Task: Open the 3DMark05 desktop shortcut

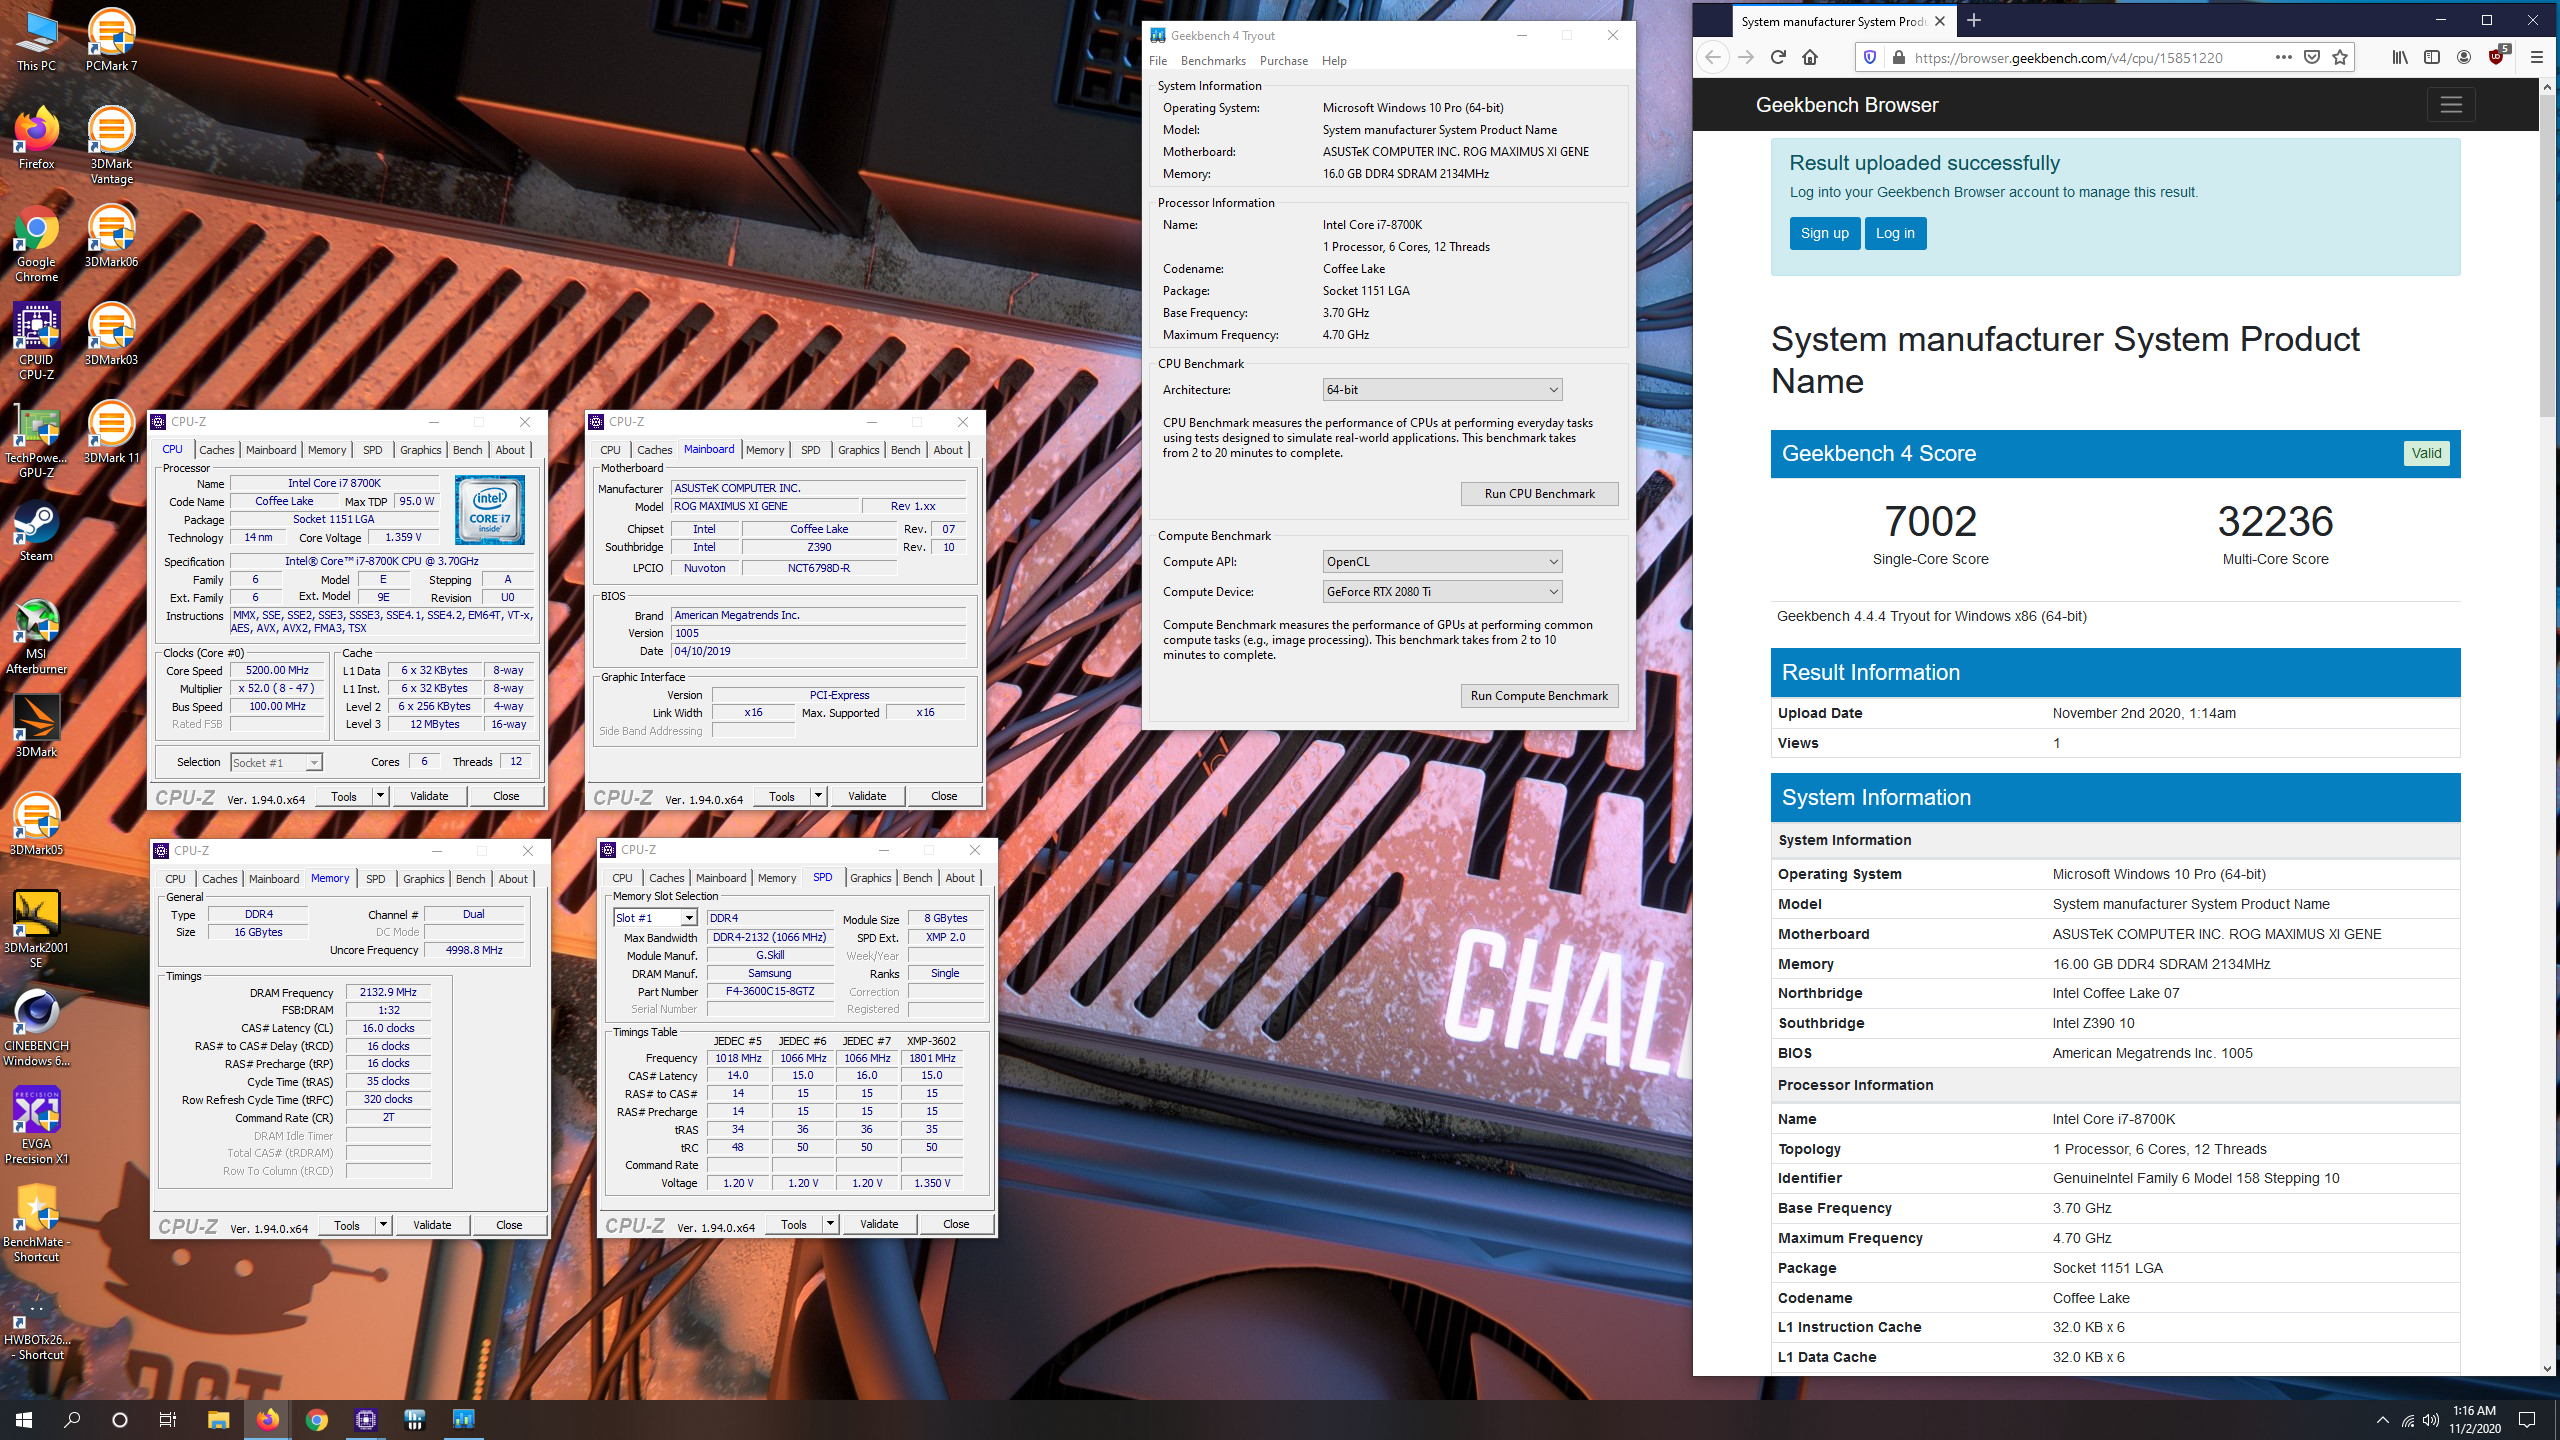Action: coord(36,825)
